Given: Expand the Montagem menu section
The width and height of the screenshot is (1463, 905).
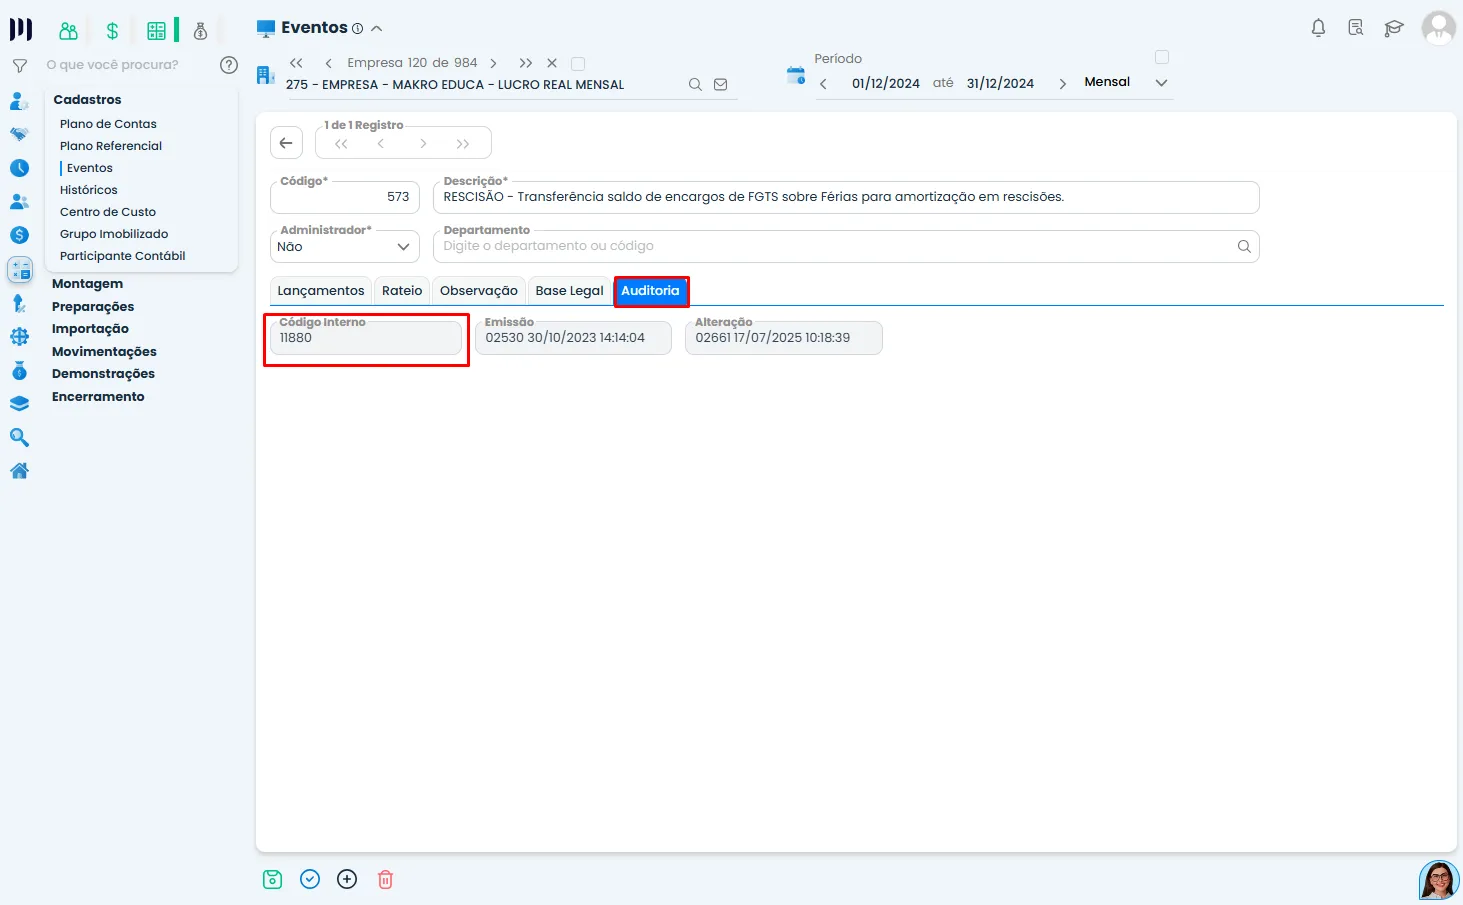Looking at the screenshot, I should coord(87,284).
